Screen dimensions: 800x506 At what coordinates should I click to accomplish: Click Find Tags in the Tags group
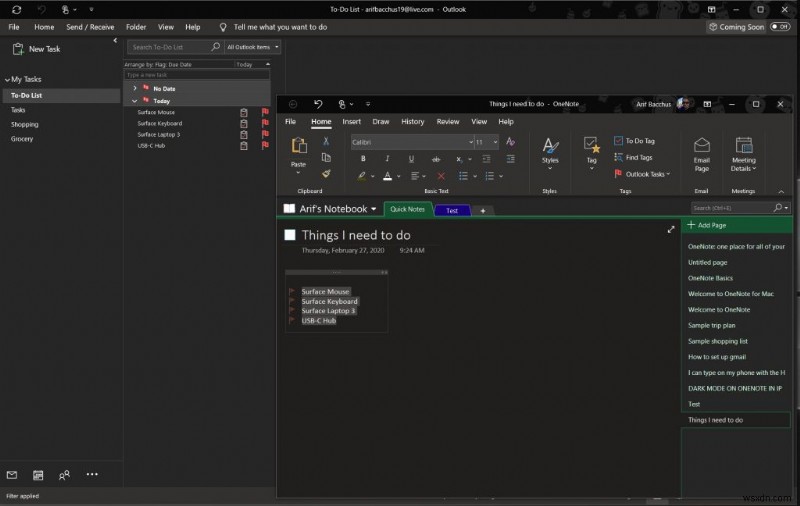click(x=638, y=157)
